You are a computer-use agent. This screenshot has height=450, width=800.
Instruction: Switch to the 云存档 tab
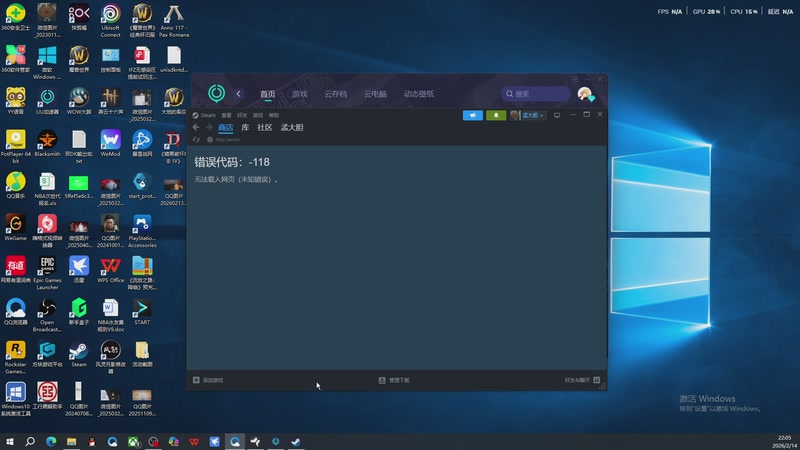click(336, 94)
